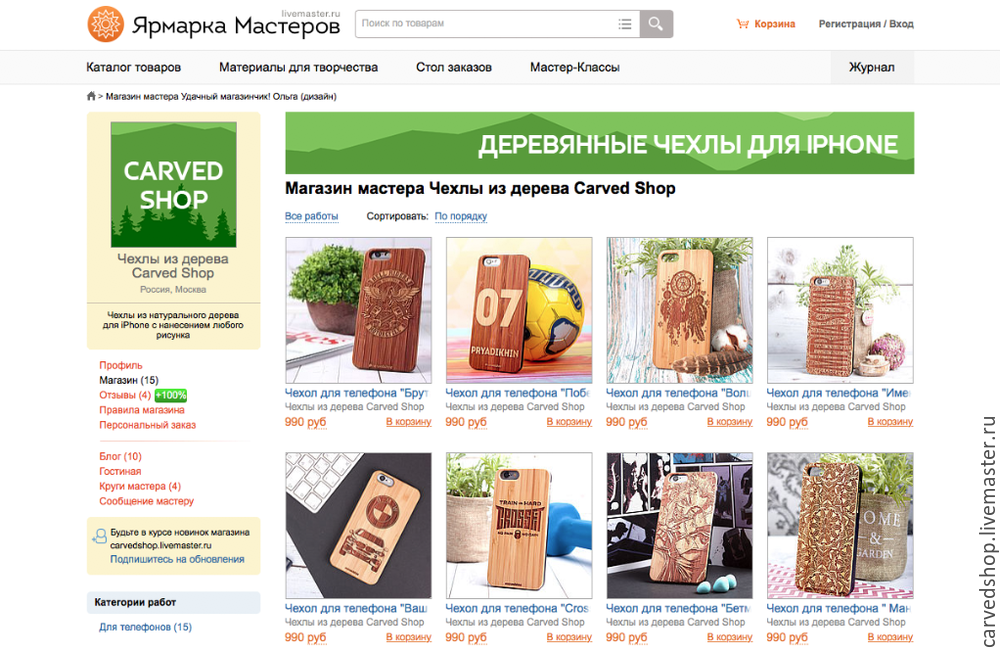Click the shopping cart icon next to Корзина
1000x653 pixels.
742,24
